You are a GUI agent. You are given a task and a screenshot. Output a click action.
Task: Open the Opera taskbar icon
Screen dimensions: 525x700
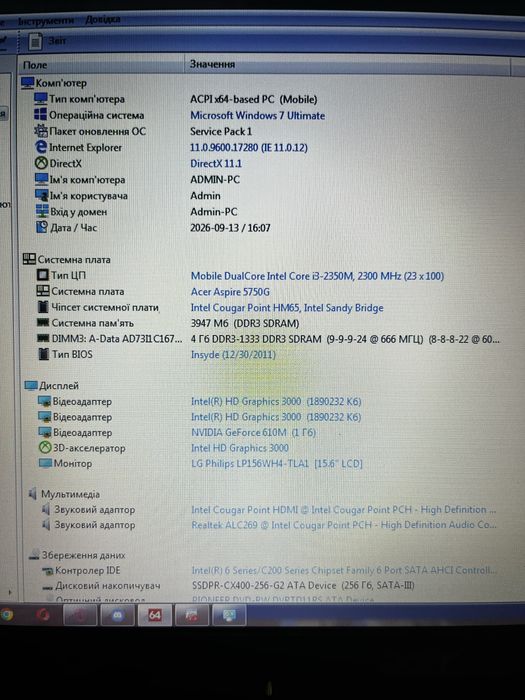pyautogui.click(x=43, y=615)
